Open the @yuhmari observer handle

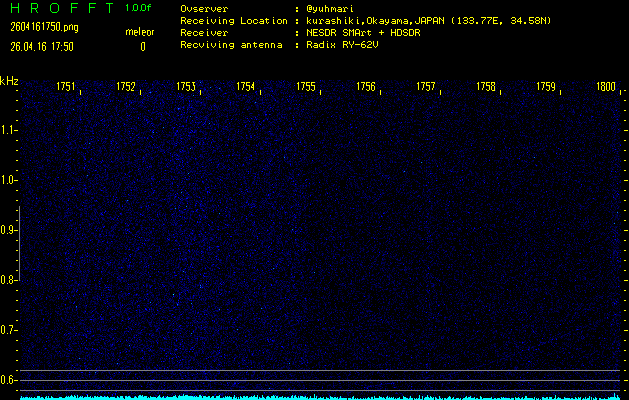coord(331,8)
